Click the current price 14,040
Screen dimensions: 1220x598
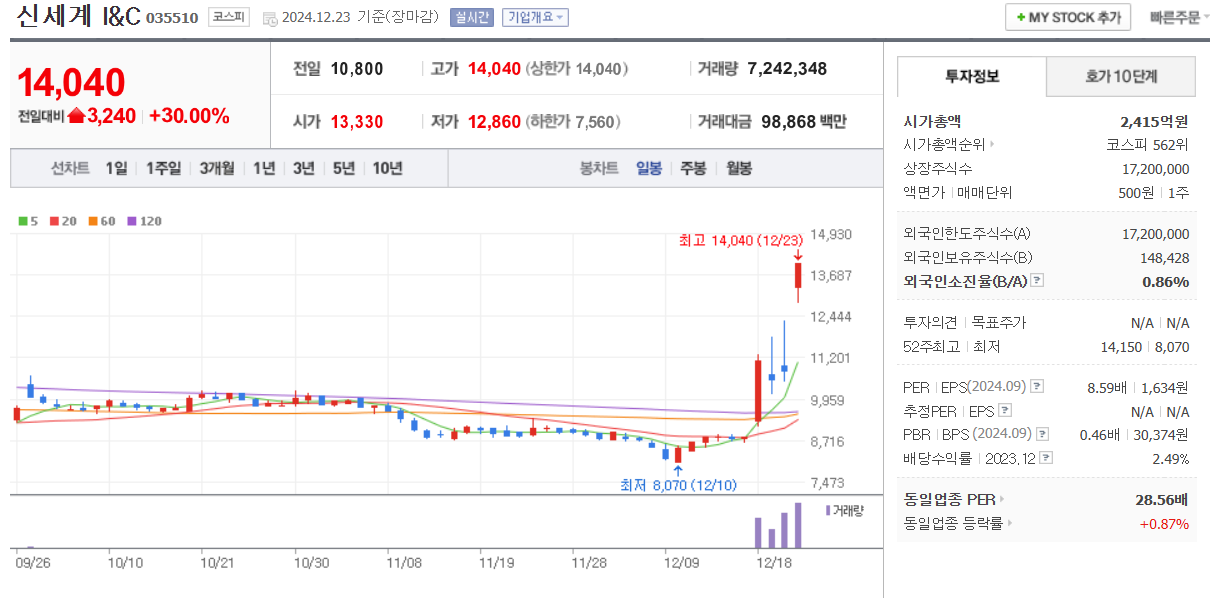pyautogui.click(x=71, y=83)
